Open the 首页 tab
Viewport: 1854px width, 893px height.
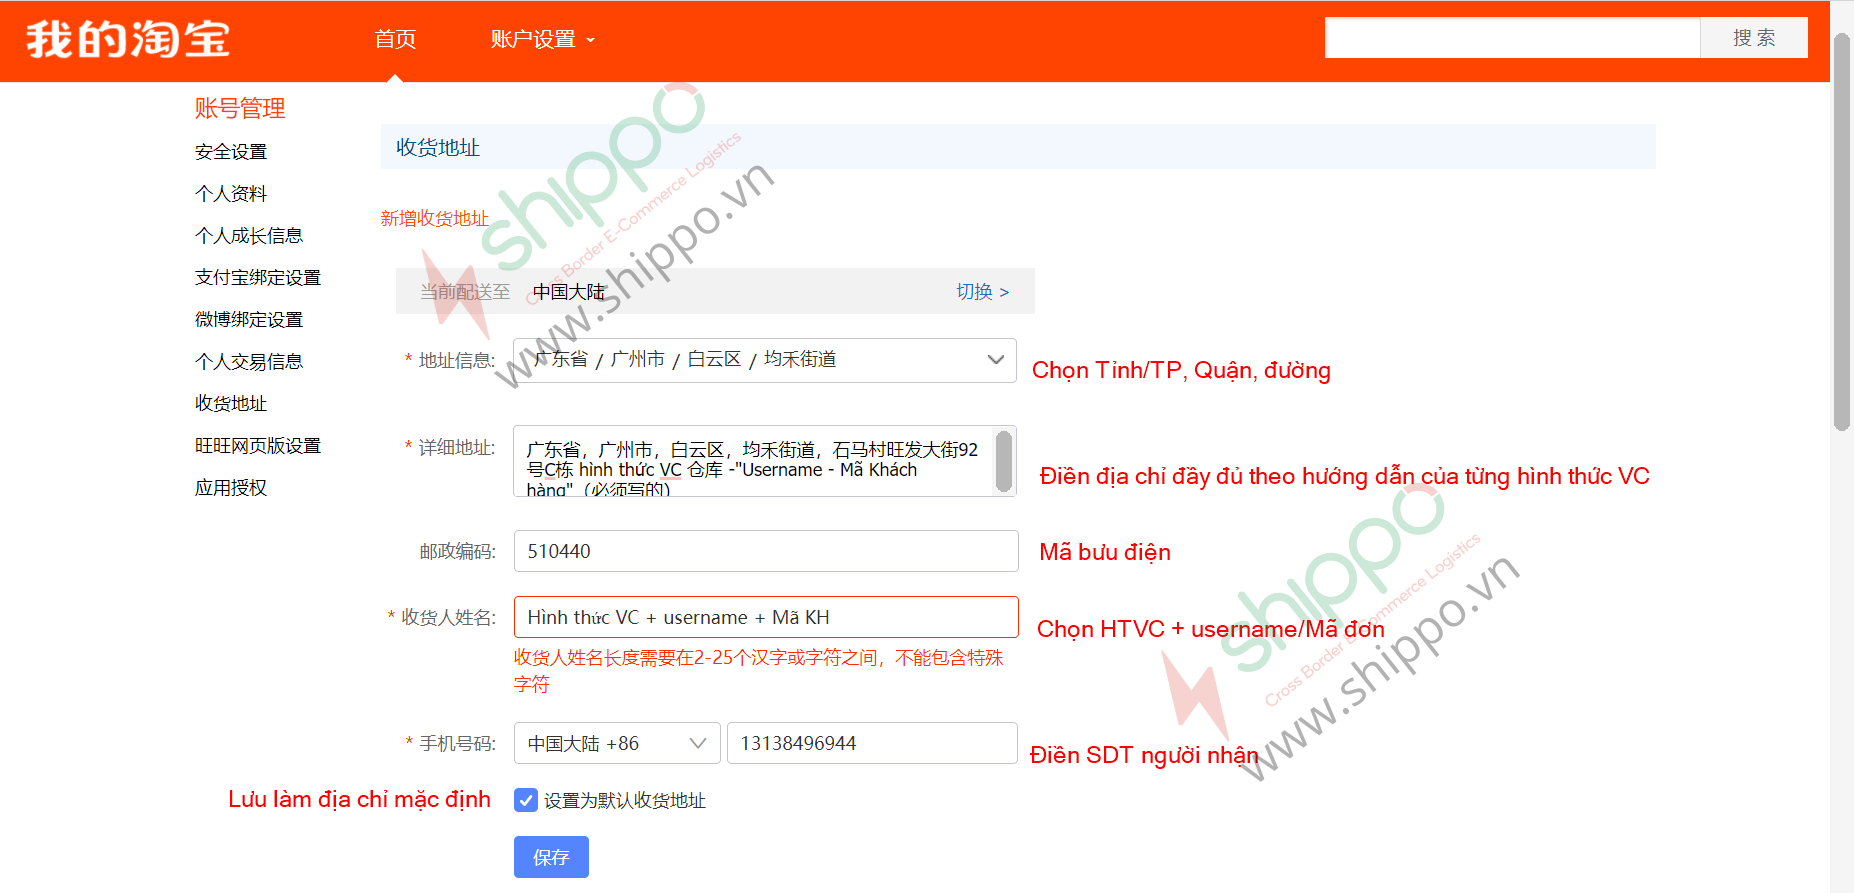(395, 39)
